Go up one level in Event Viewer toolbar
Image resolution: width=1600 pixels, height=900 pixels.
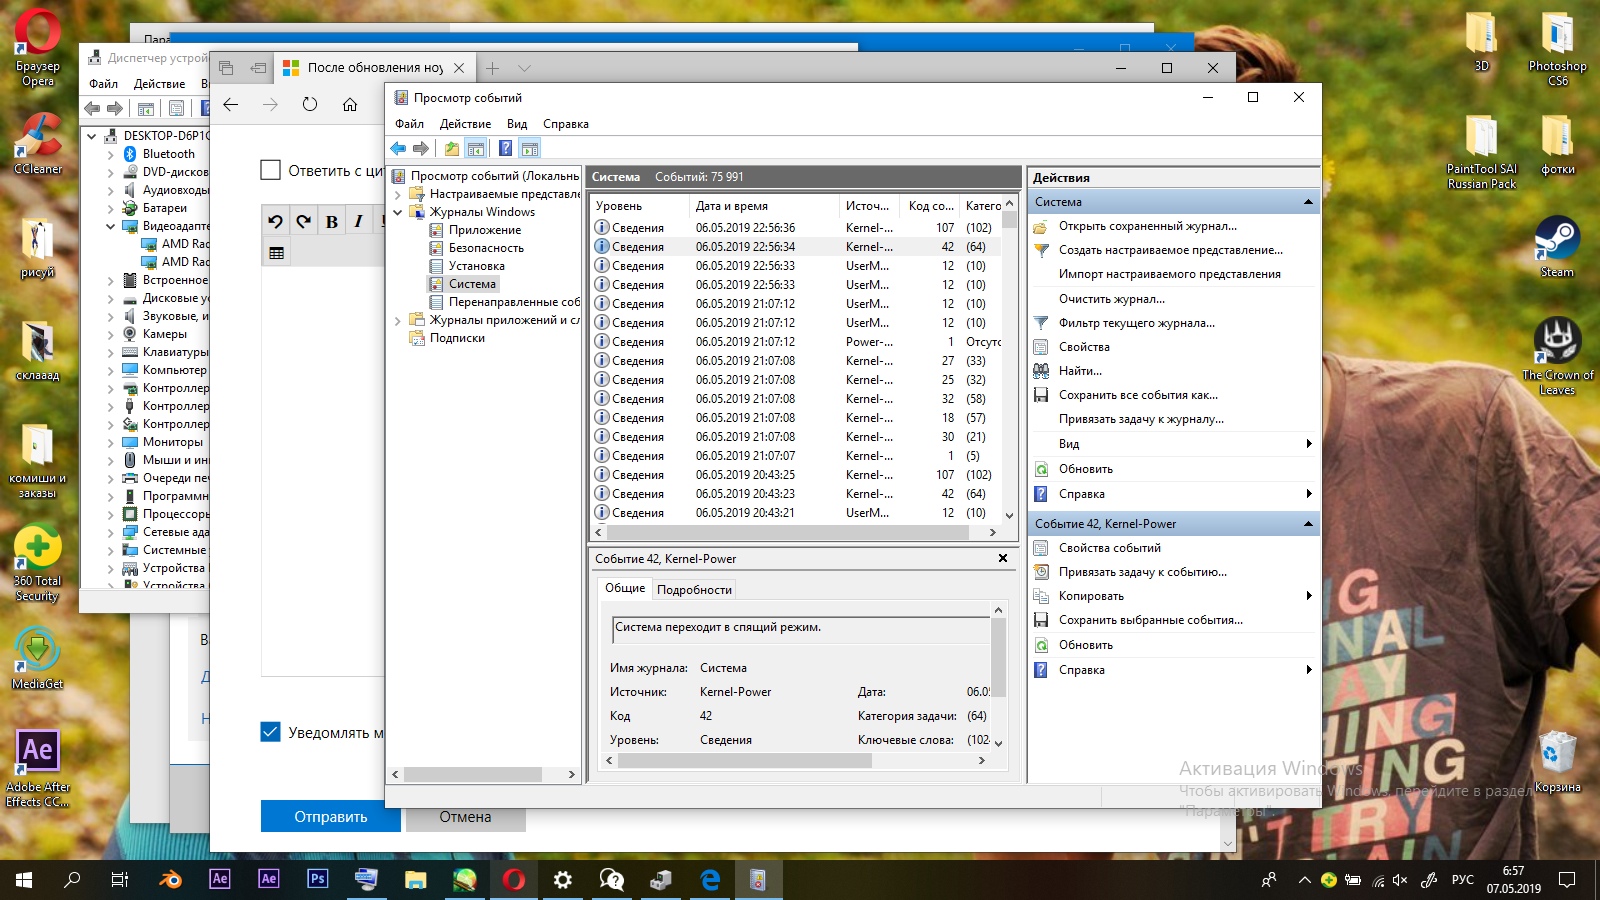[x=452, y=149]
